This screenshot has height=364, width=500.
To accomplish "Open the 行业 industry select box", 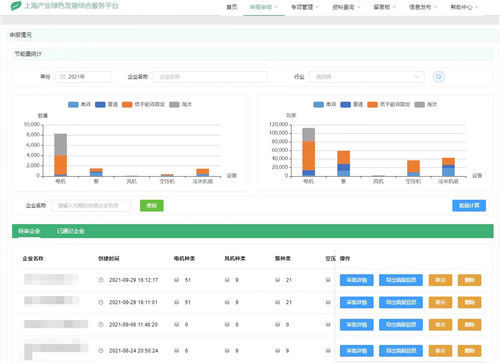I will tap(367, 77).
